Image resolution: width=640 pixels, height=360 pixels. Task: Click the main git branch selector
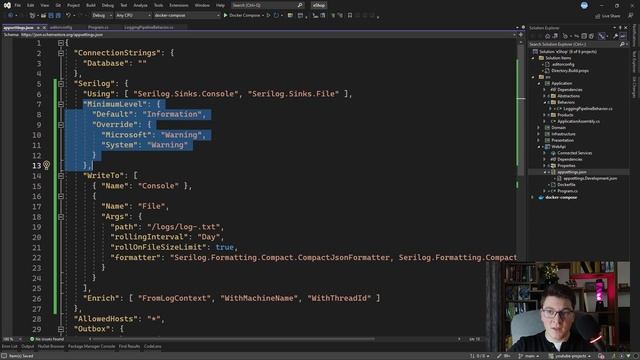[x=528, y=356]
